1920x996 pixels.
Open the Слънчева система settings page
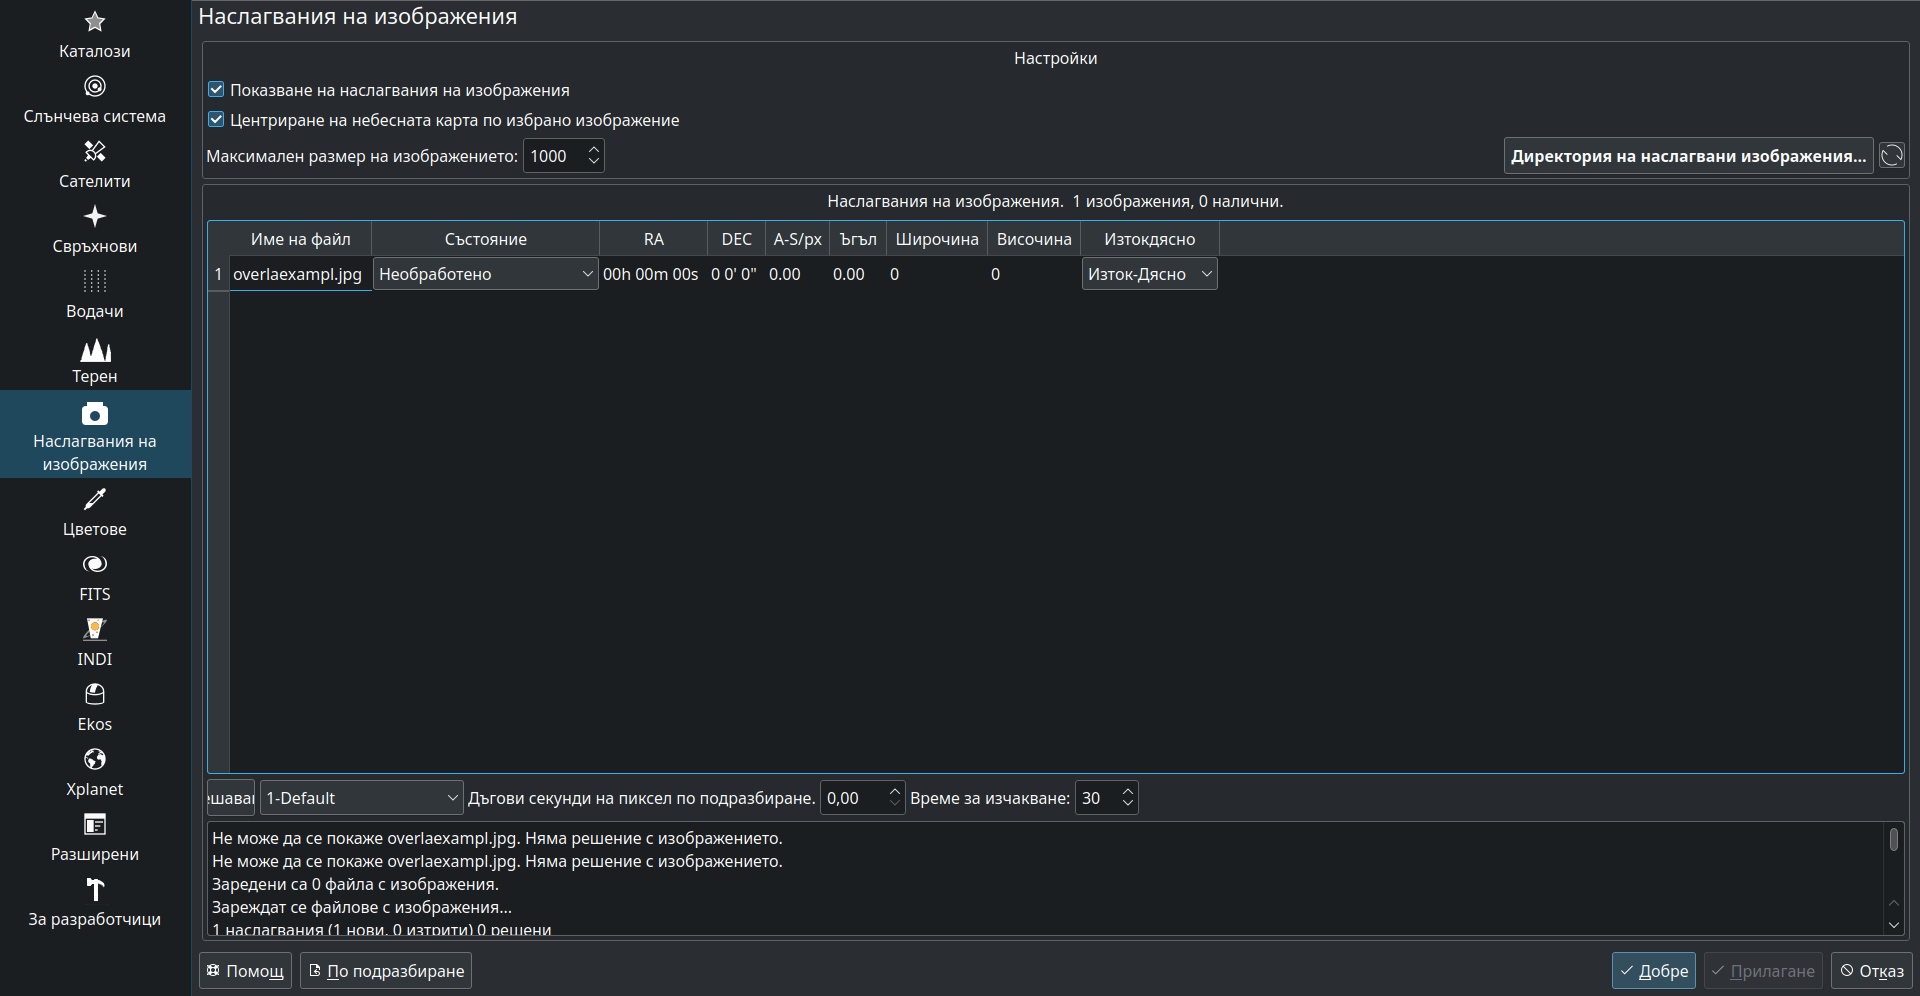pyautogui.click(x=94, y=100)
